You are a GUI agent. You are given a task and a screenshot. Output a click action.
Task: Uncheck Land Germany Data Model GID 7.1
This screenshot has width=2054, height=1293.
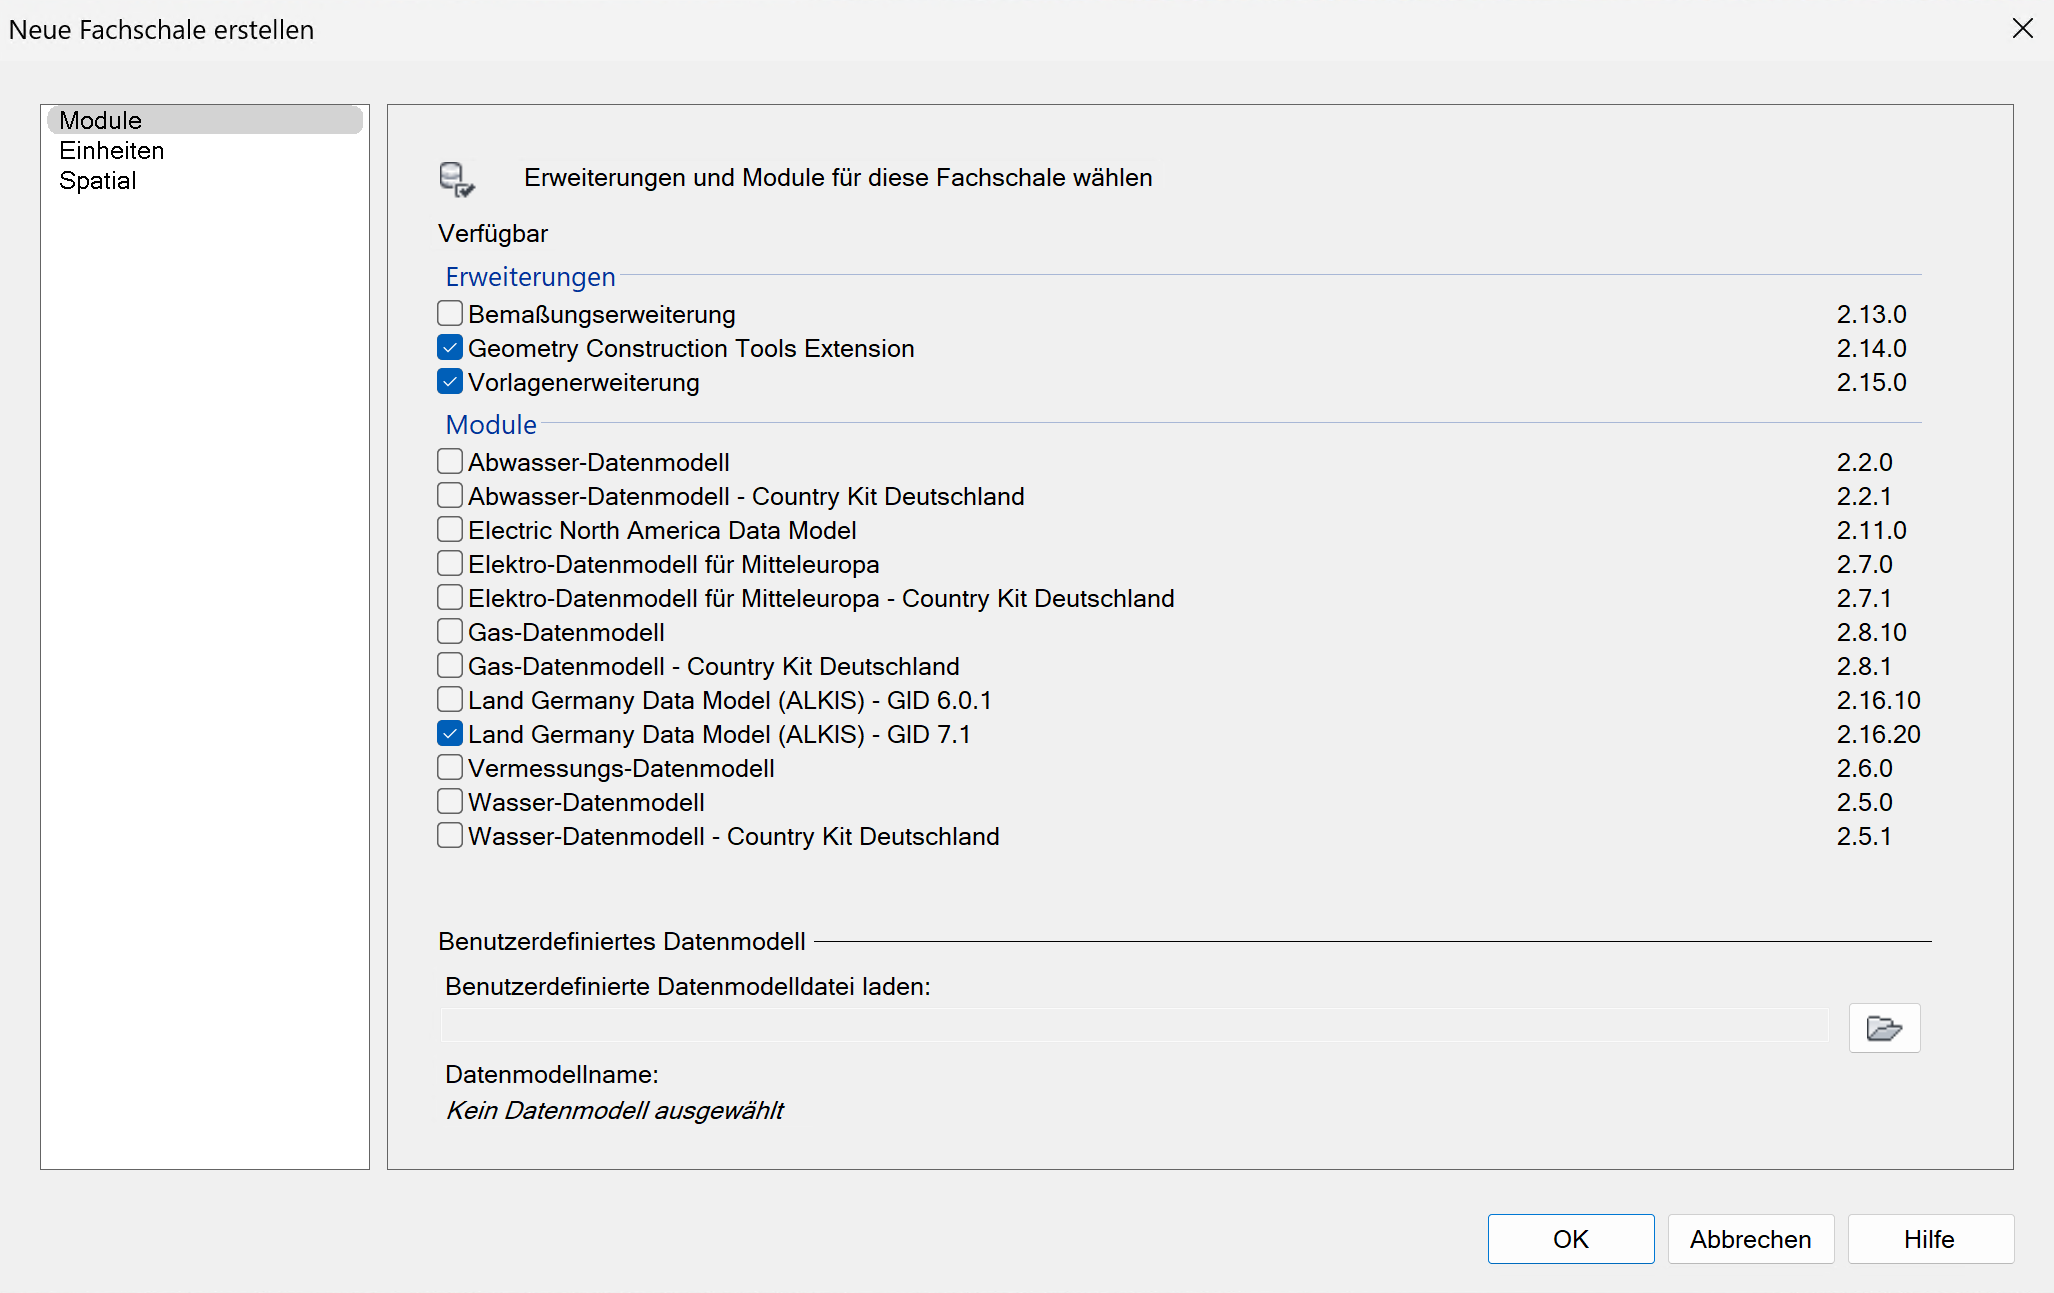coord(450,734)
